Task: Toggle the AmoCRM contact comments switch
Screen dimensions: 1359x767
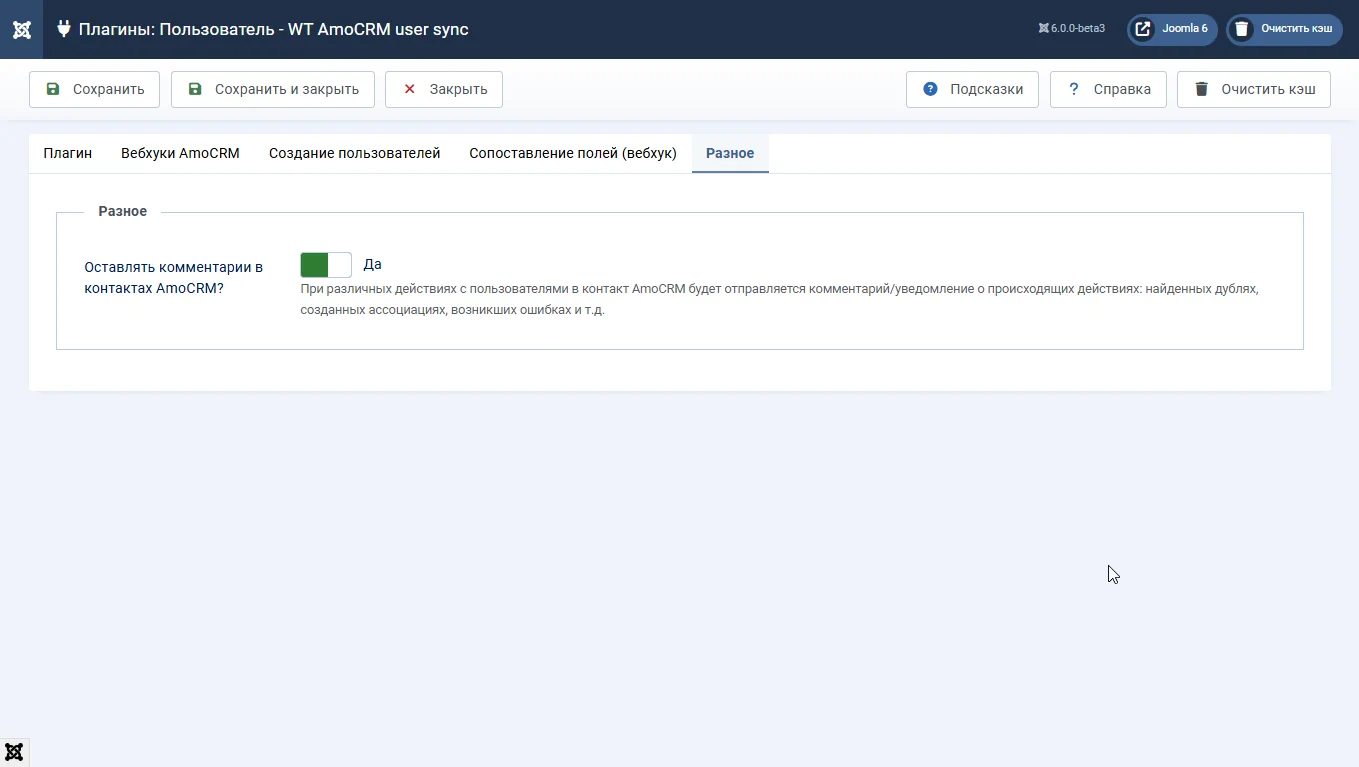Action: click(326, 265)
